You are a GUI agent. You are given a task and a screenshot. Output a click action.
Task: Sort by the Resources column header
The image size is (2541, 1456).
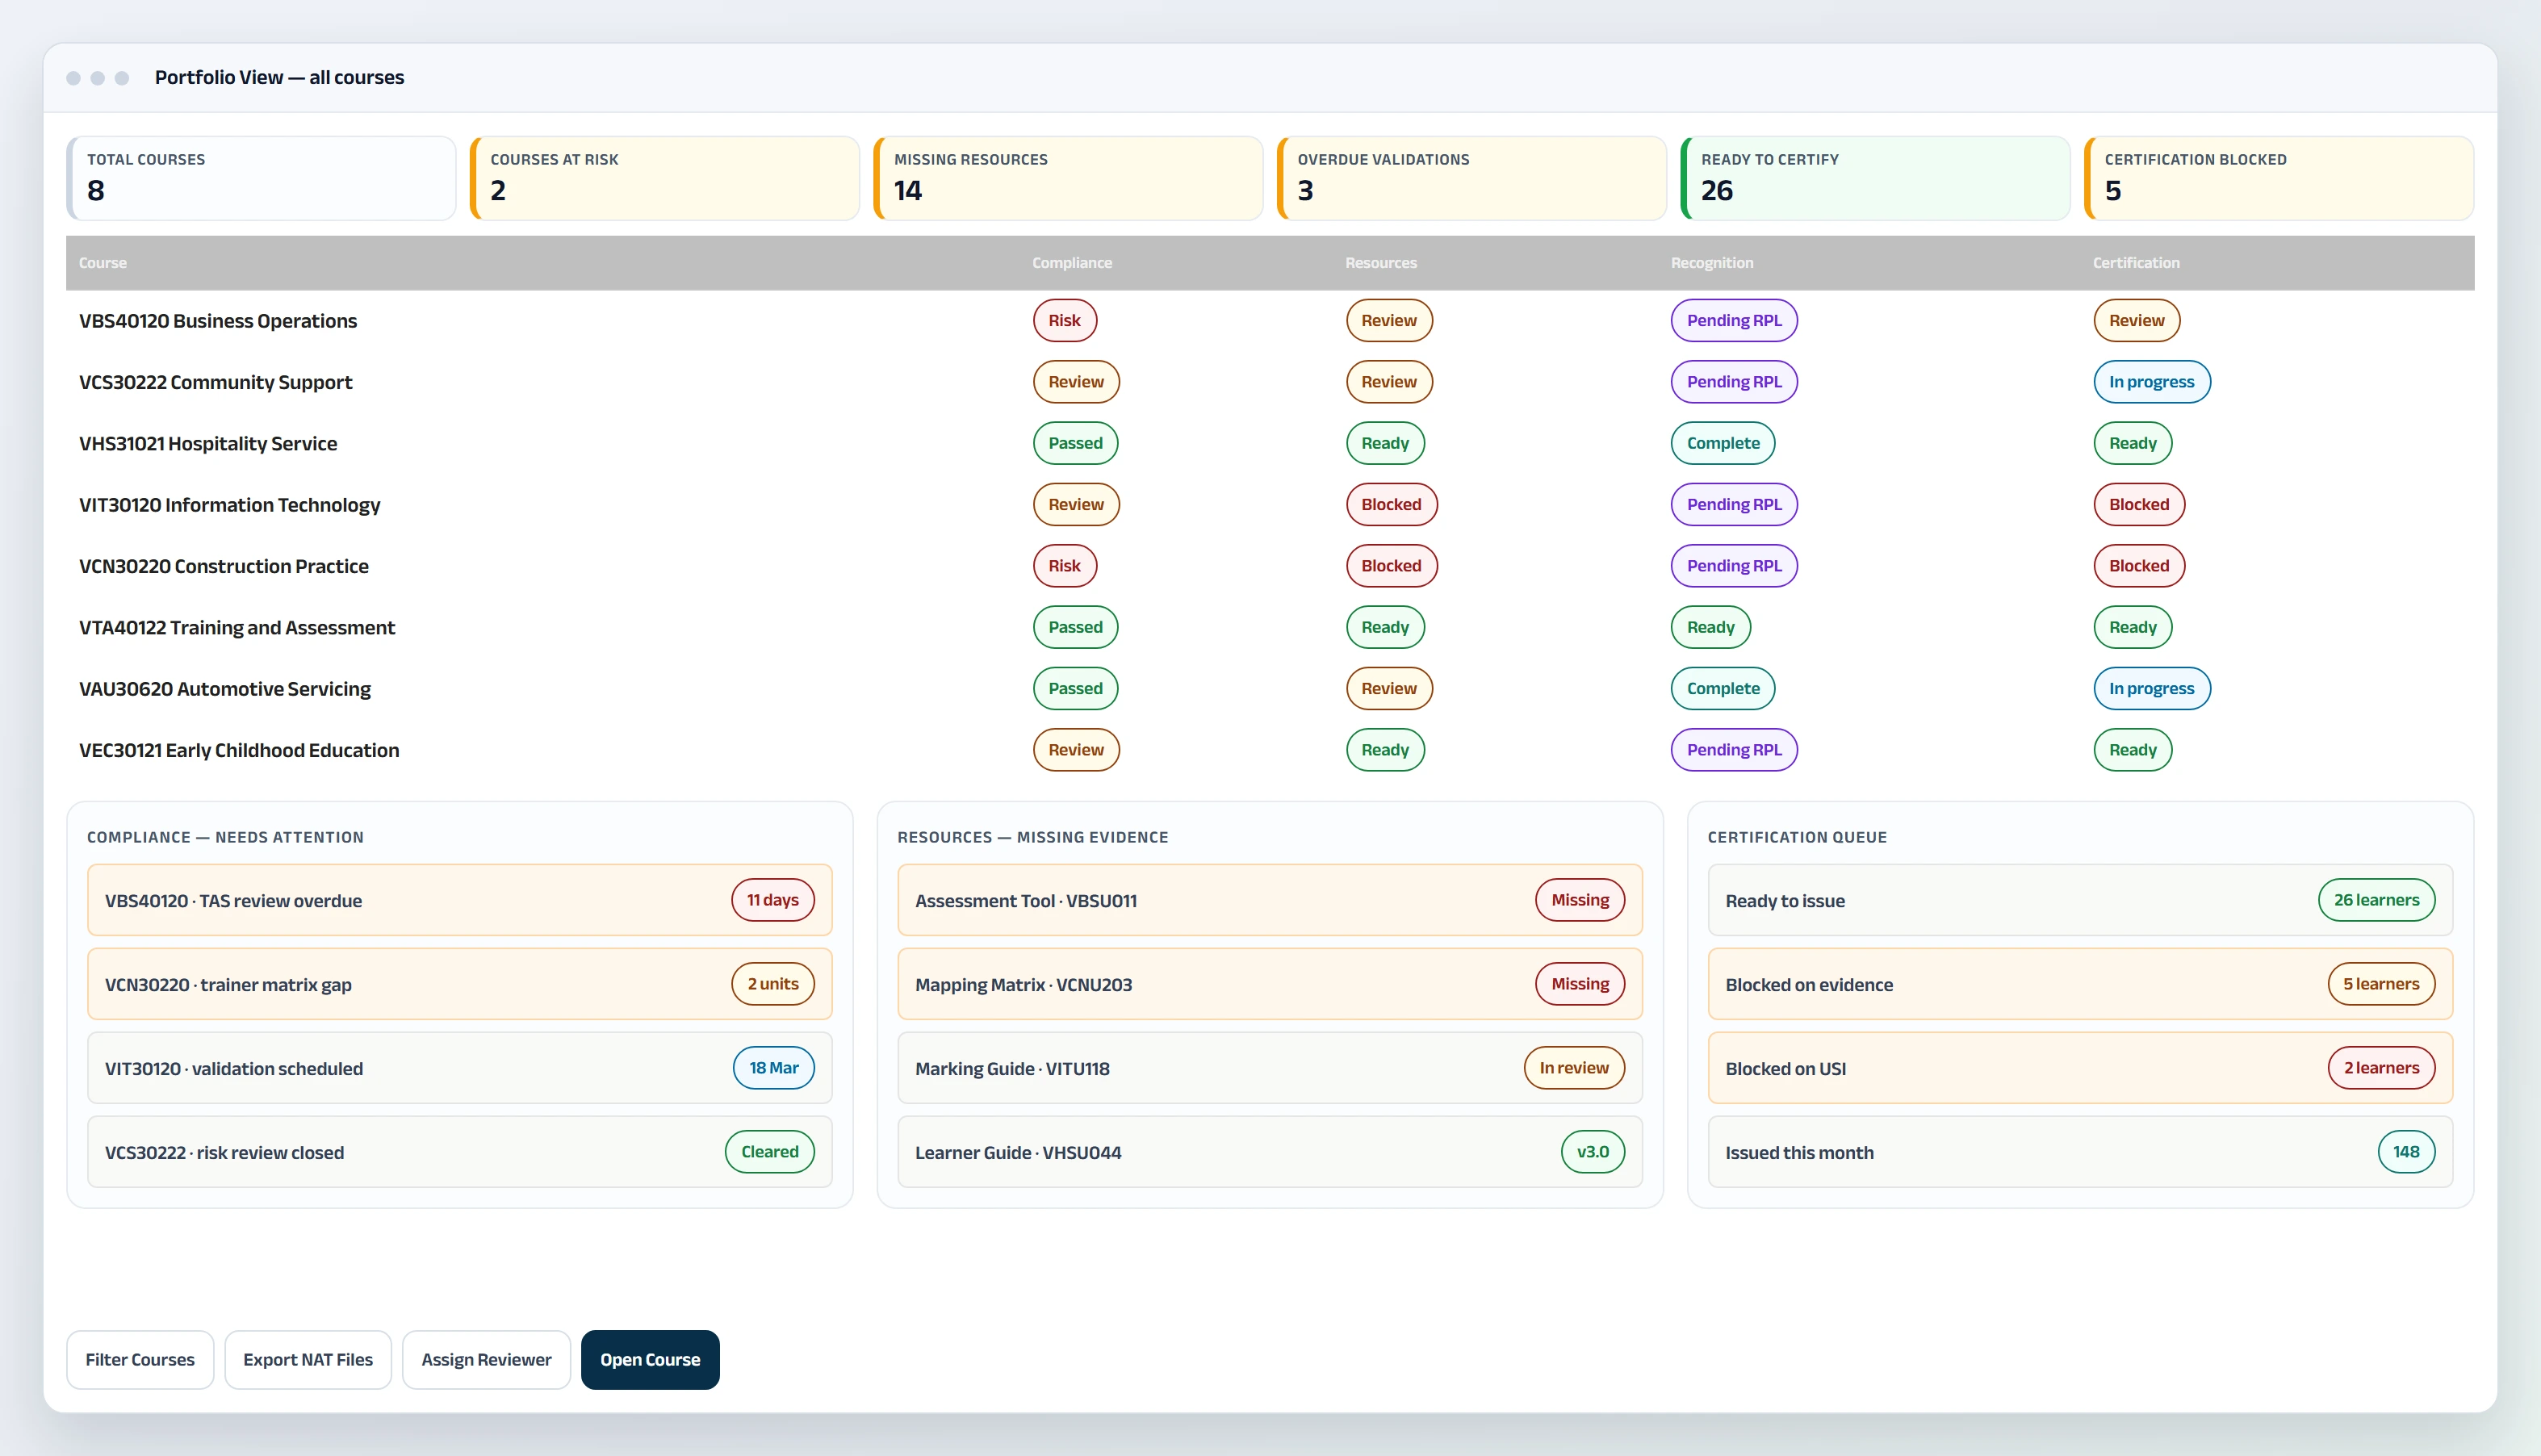pos(1381,263)
